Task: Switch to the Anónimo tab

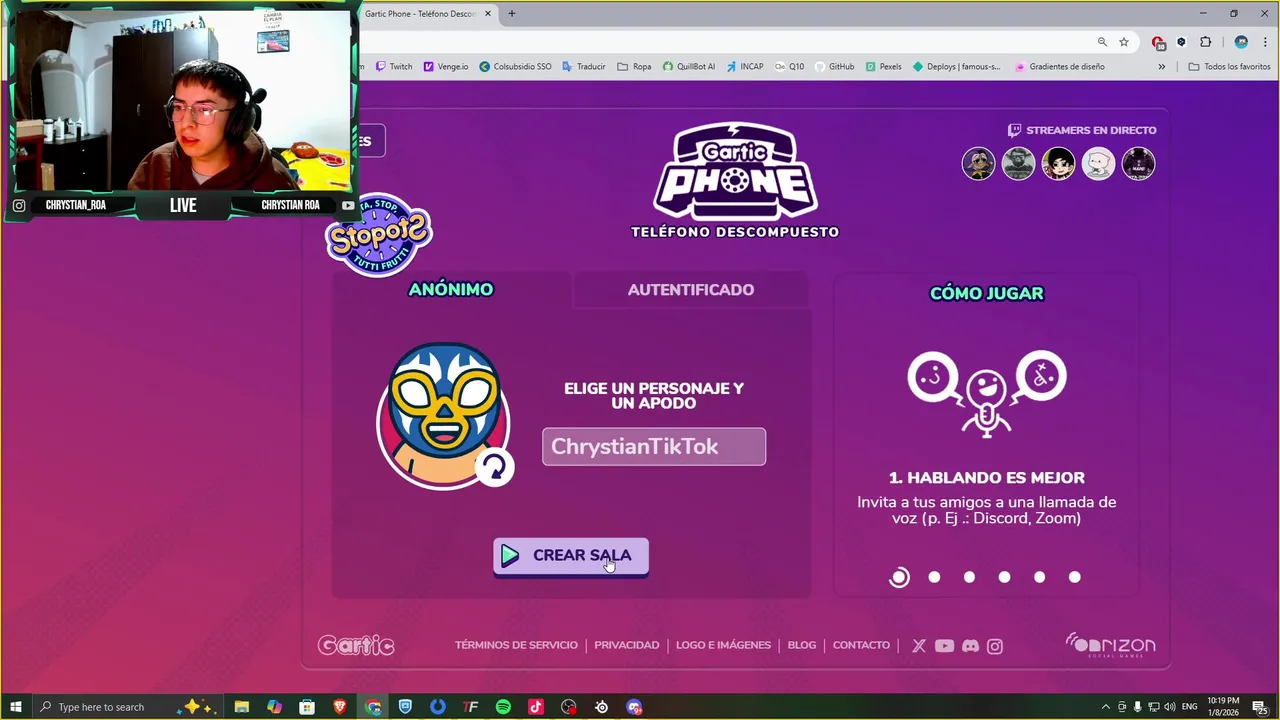Action: coord(451,290)
